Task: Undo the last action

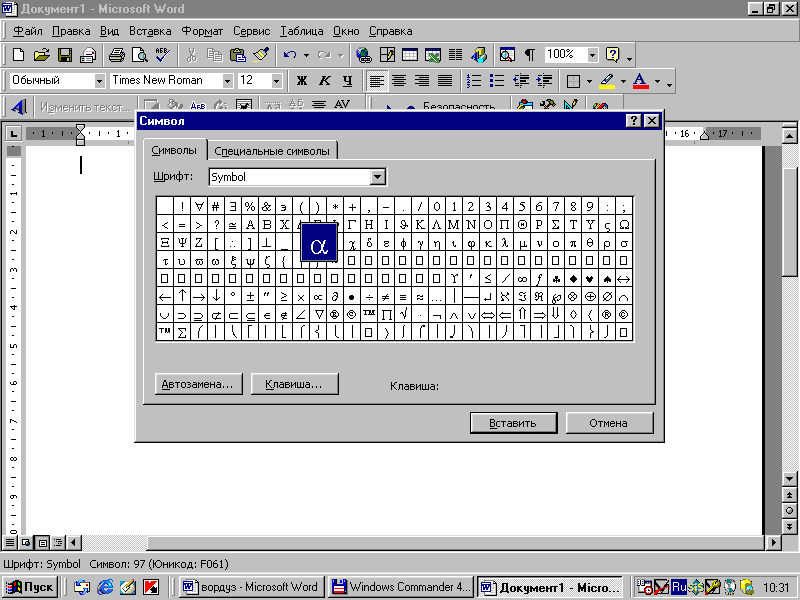Action: [290, 55]
